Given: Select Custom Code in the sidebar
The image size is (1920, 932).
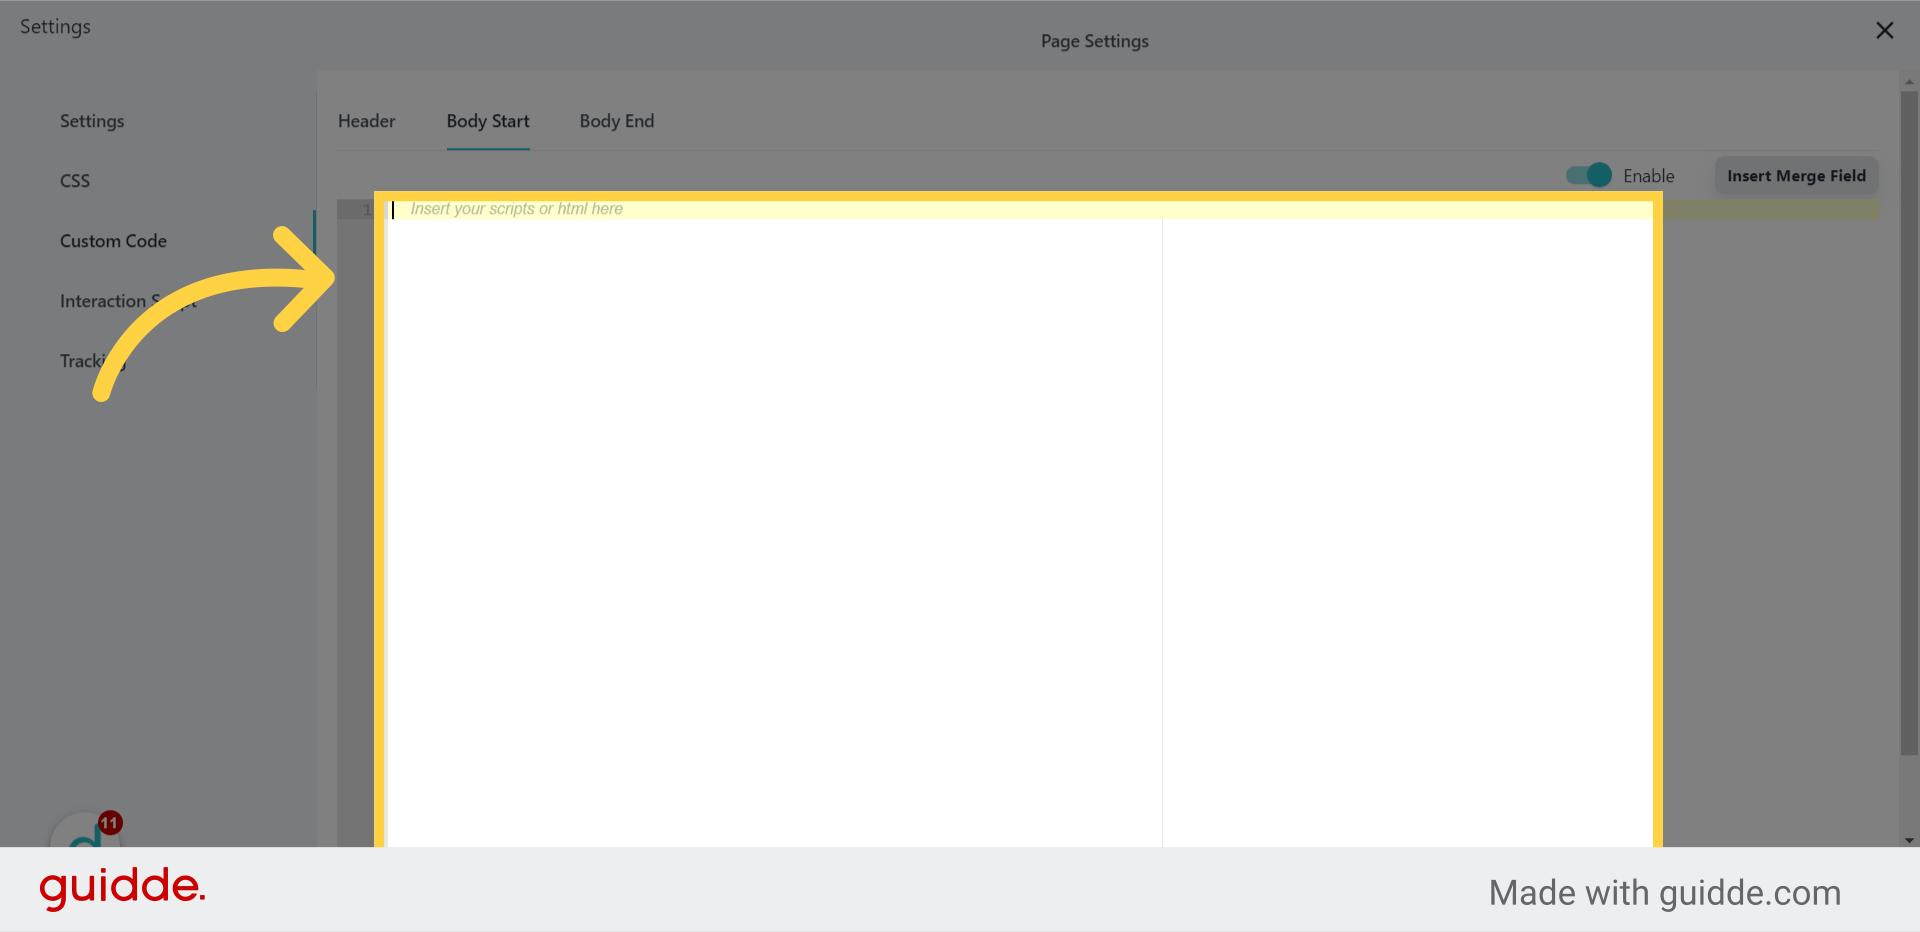Looking at the screenshot, I should (x=113, y=241).
